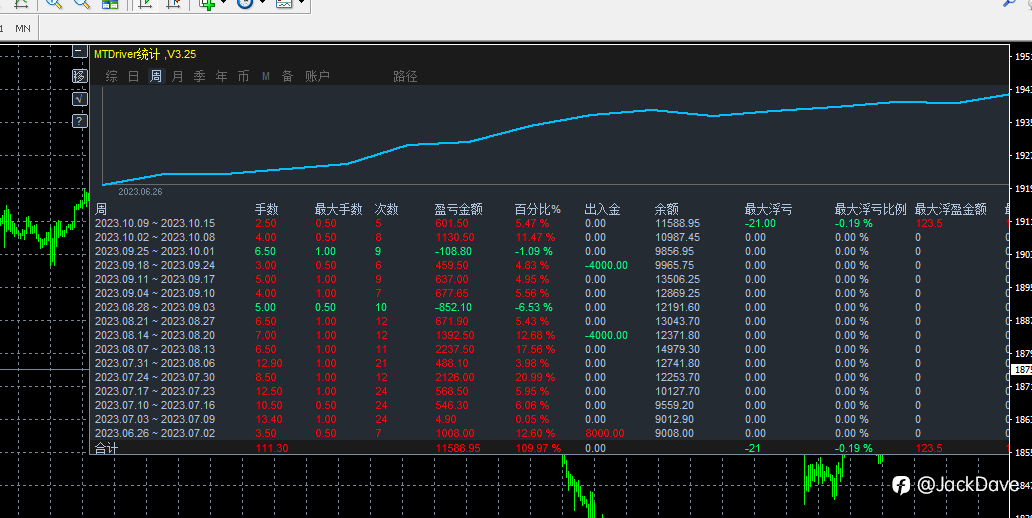The height and width of the screenshot is (518, 1032).
Task: Select week row 2023.07.24 ~ 2023.07.30
Action: (155, 377)
